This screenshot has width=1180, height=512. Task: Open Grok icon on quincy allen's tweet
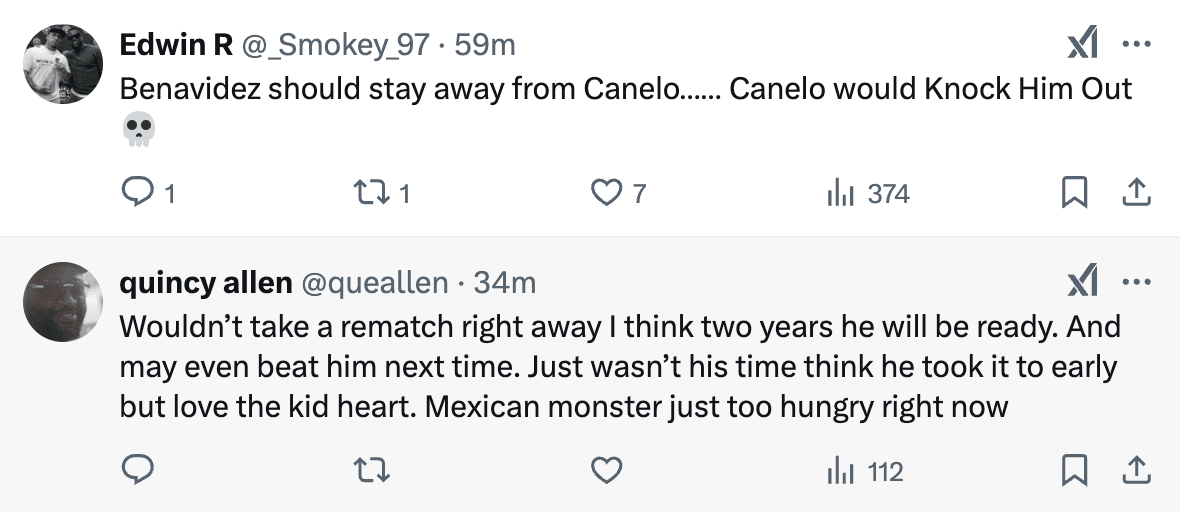click(1082, 283)
